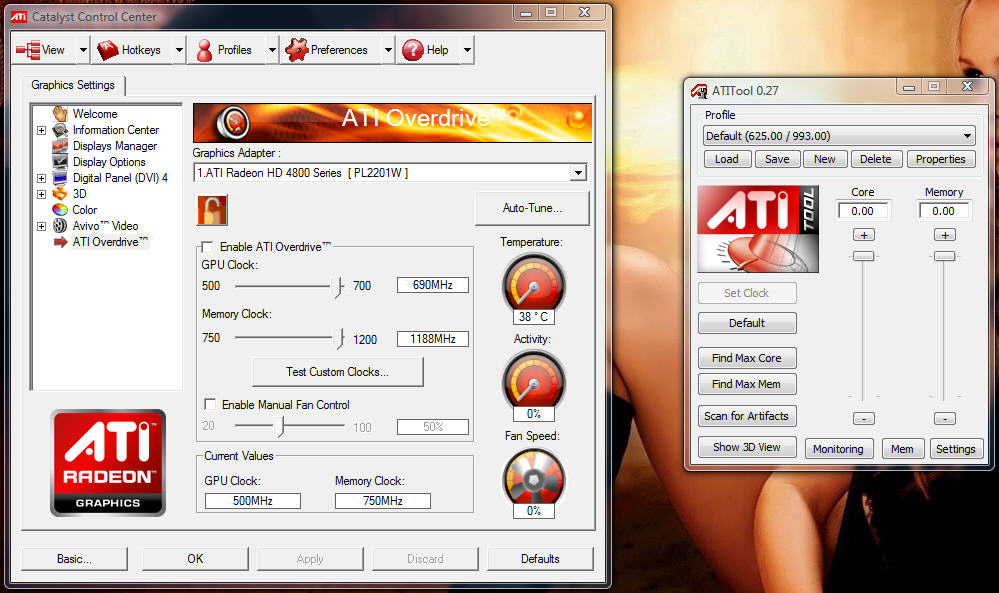Click the Hotkeys flame icon
The width and height of the screenshot is (999, 593).
pos(107,50)
